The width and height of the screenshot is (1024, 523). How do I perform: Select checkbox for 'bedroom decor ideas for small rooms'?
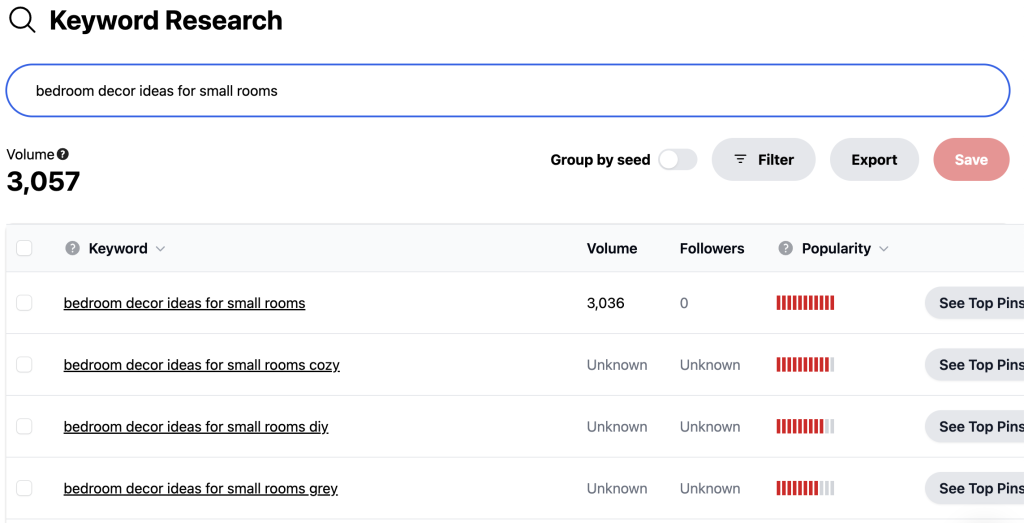[x=24, y=303]
